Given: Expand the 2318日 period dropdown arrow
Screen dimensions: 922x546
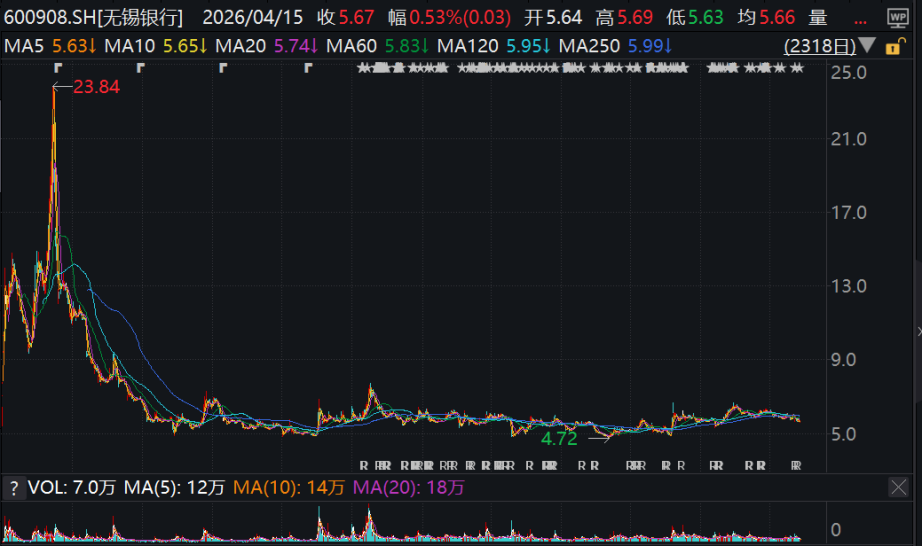Looking at the screenshot, I should (867, 46).
